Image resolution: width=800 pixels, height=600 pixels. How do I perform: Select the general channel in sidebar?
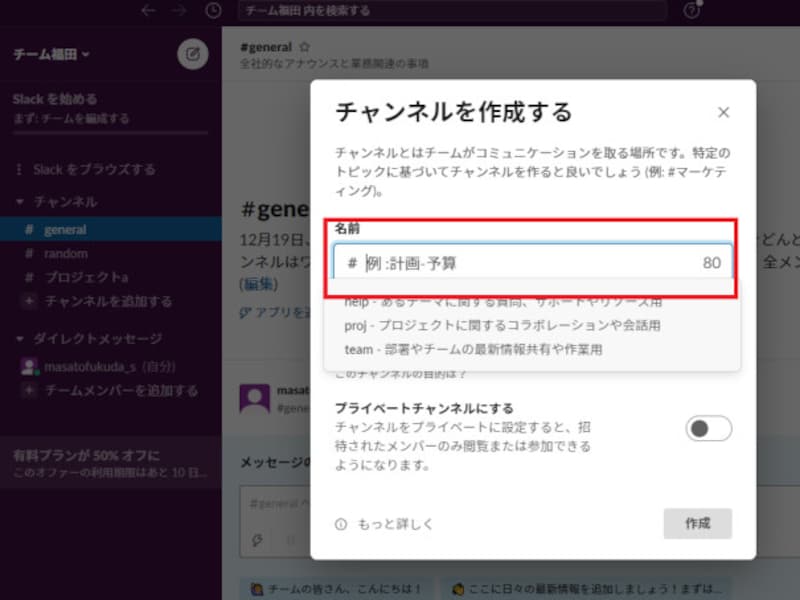(111, 230)
